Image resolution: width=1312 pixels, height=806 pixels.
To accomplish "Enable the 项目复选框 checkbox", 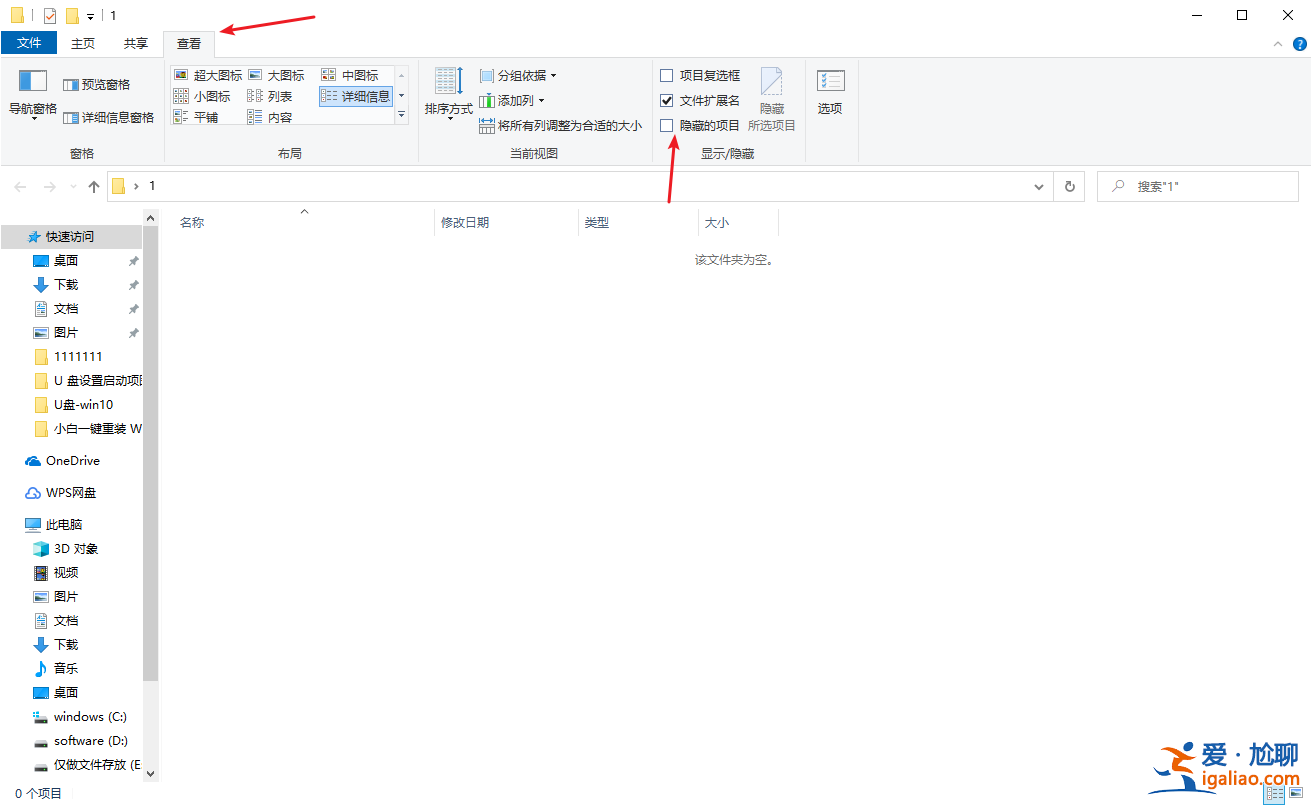I will coord(666,75).
